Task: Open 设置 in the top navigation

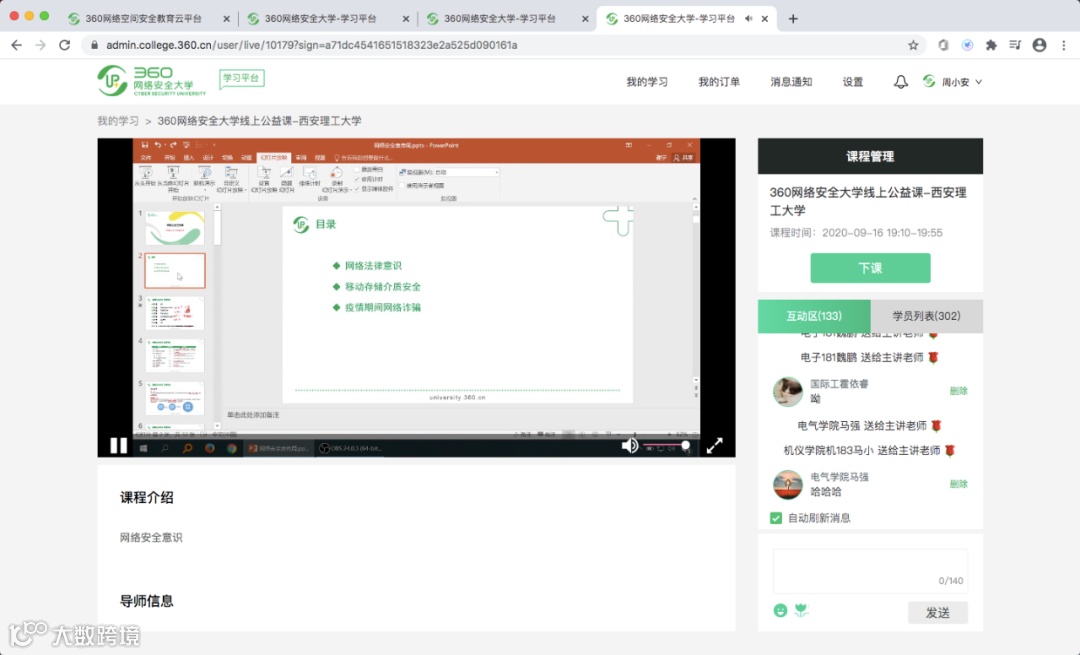Action: 853,82
